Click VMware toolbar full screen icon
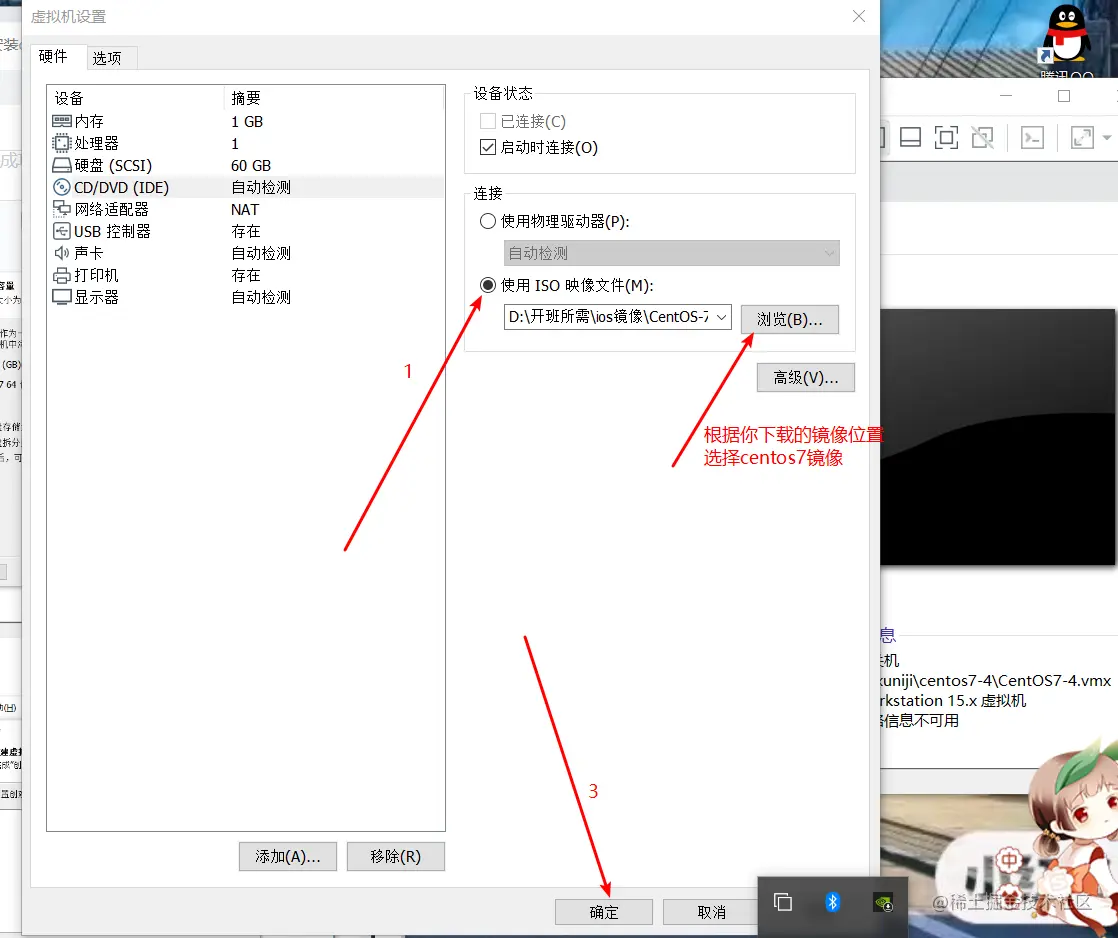Viewport: 1118px width, 938px height. [946, 137]
